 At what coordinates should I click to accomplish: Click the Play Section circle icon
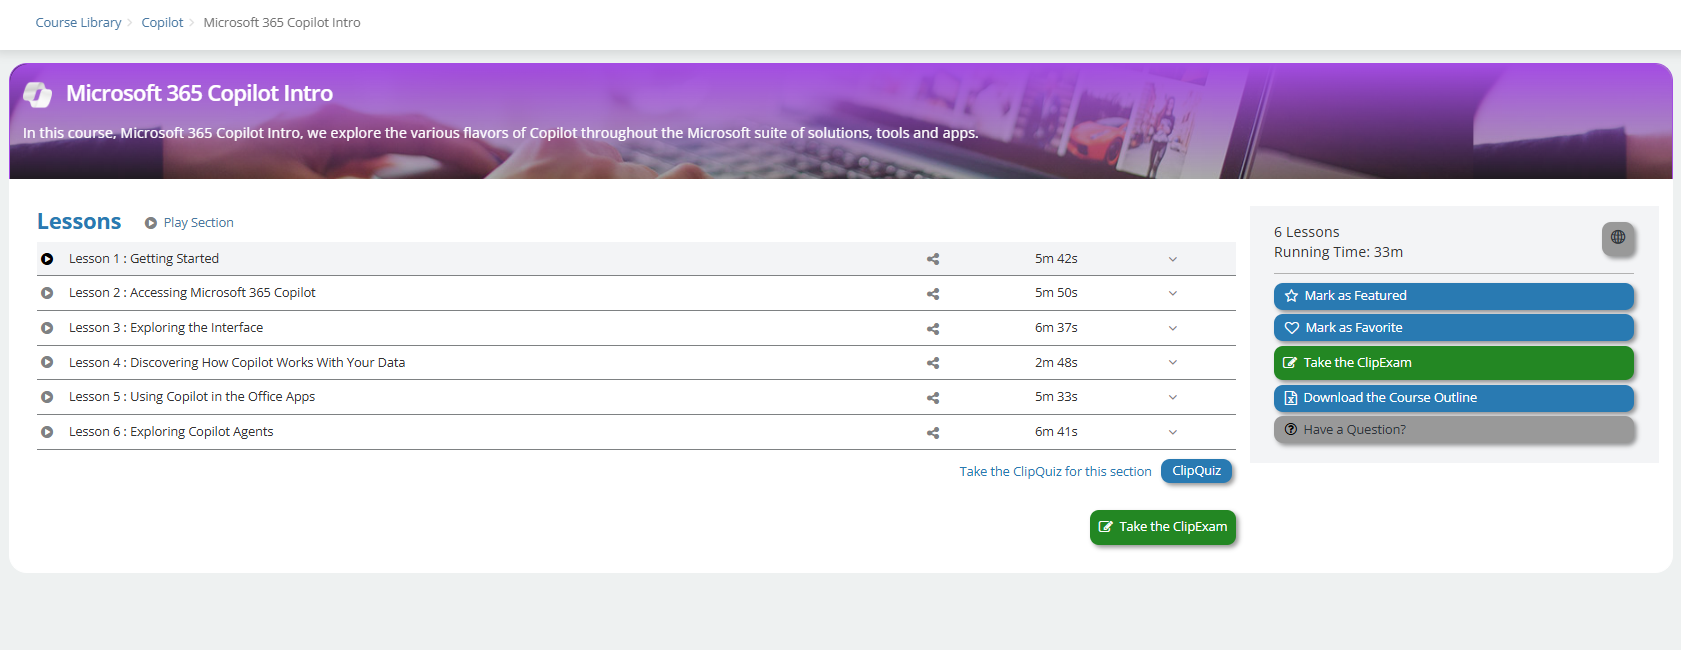click(150, 223)
